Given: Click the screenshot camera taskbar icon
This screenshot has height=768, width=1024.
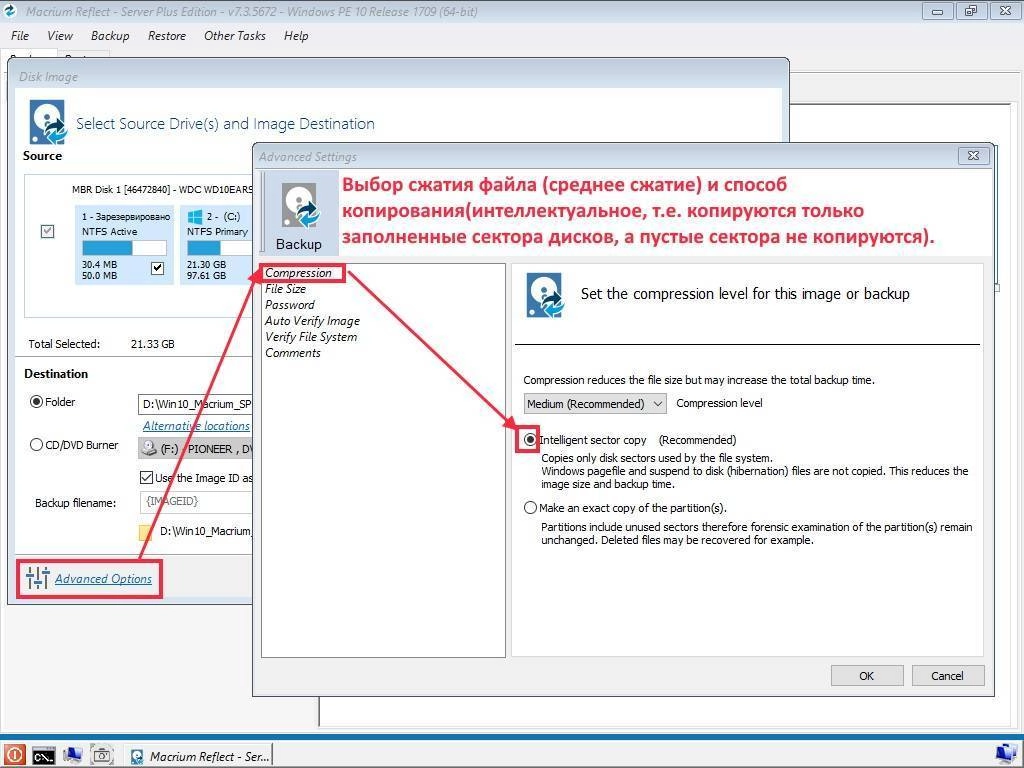Looking at the screenshot, I should pos(102,756).
